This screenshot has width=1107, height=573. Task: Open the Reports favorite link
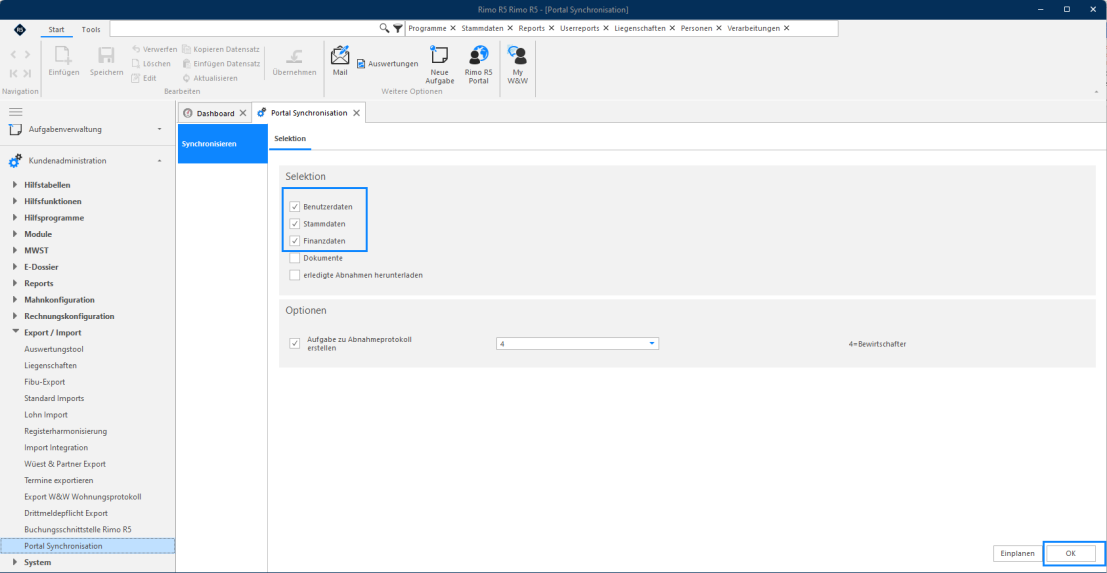click(x=532, y=28)
